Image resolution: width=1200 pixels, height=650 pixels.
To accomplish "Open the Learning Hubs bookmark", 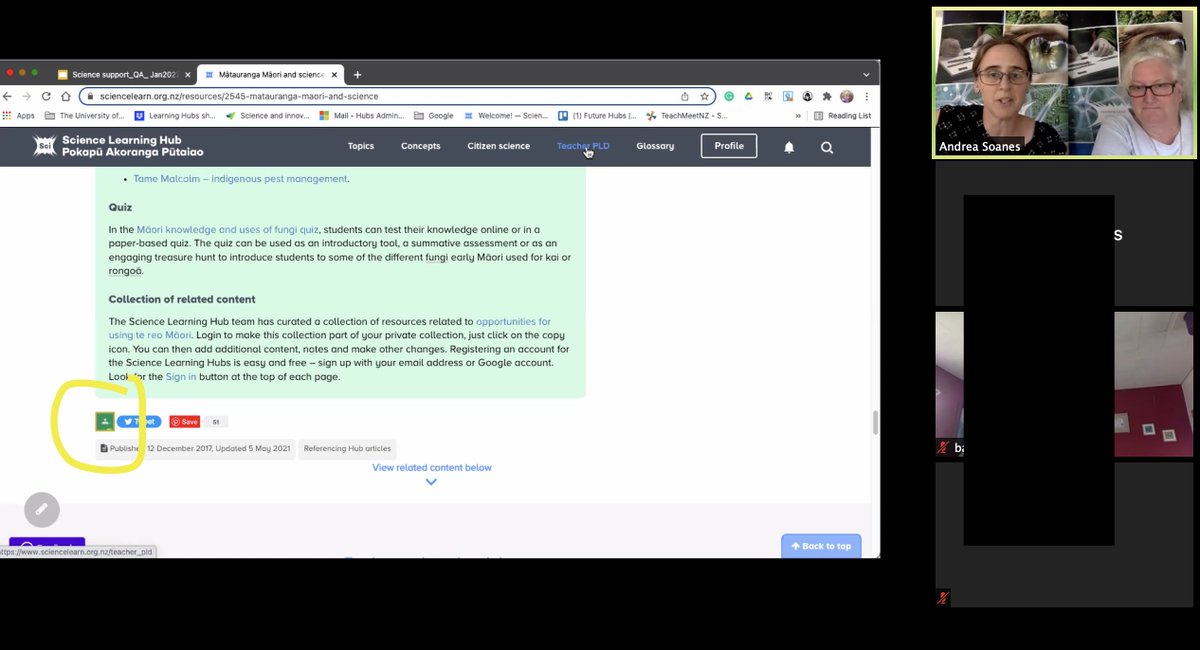I will 175,115.
